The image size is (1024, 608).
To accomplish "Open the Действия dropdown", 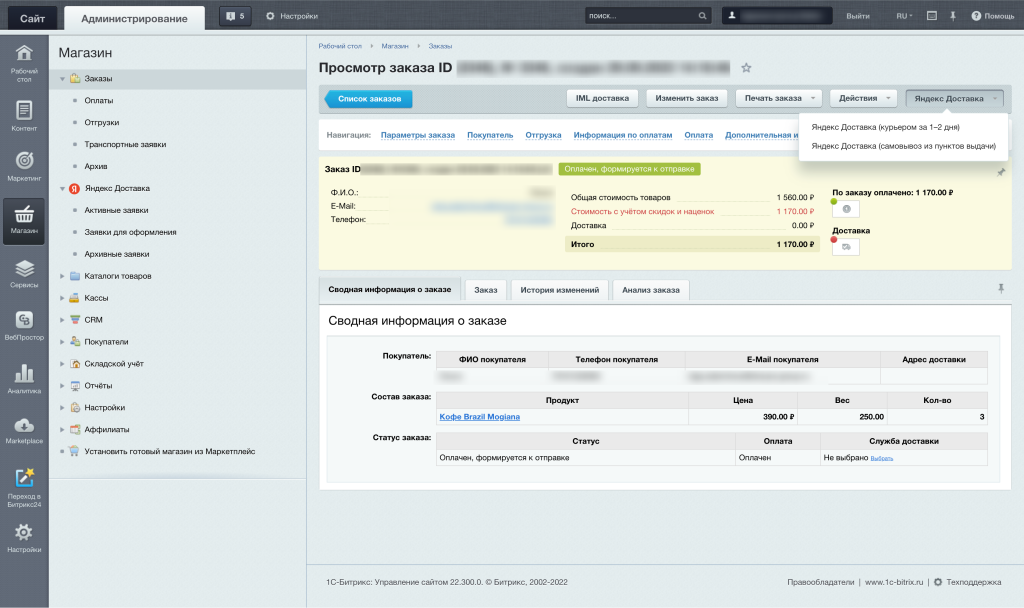I will pyautogui.click(x=863, y=98).
